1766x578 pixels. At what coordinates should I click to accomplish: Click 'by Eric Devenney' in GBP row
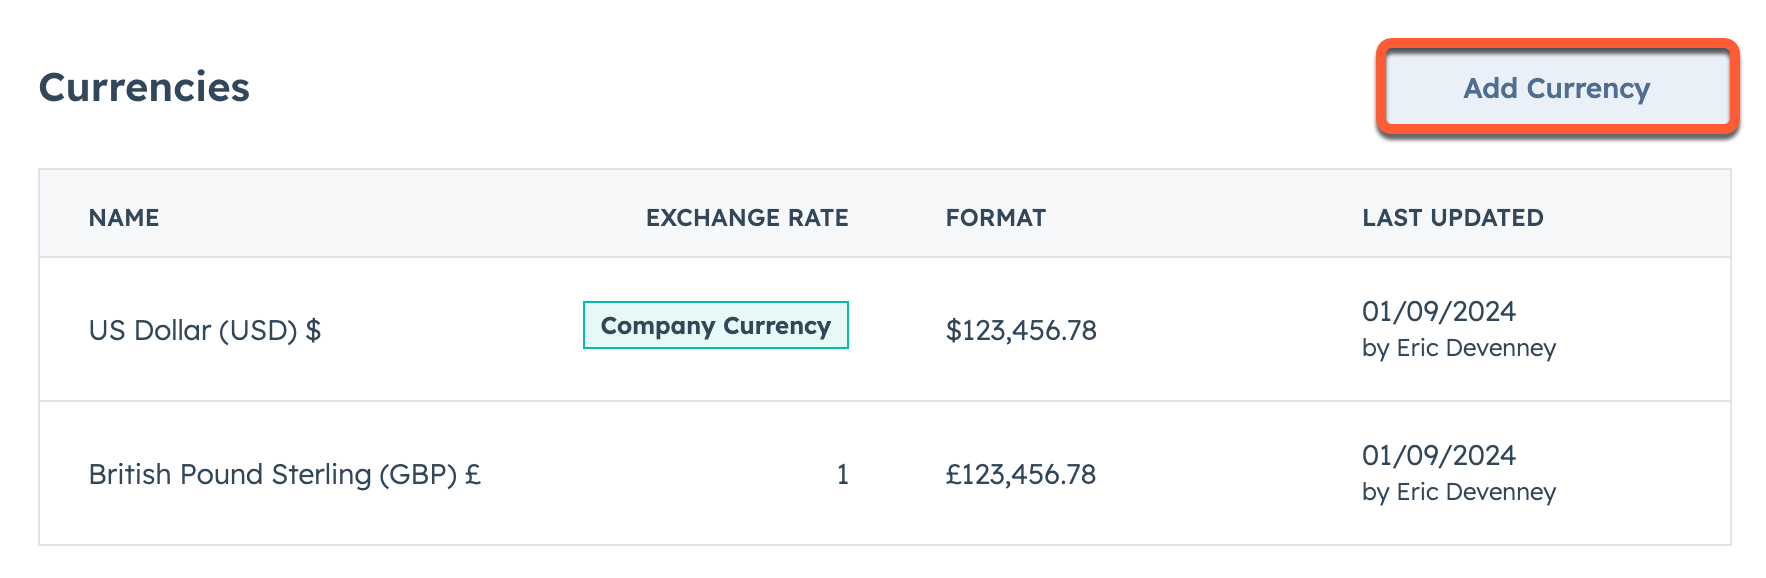(x=1459, y=492)
